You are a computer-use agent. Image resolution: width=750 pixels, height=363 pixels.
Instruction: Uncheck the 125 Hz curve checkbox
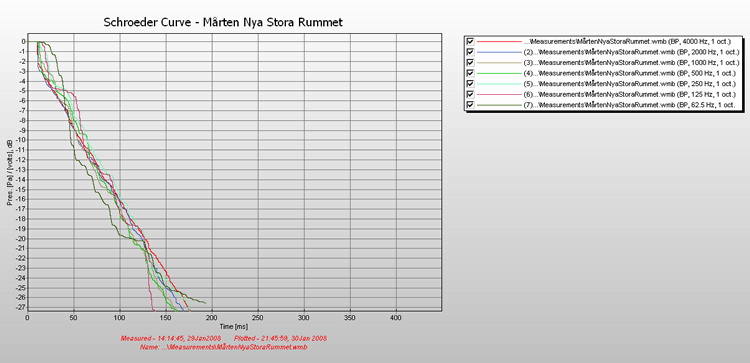pyautogui.click(x=470, y=94)
